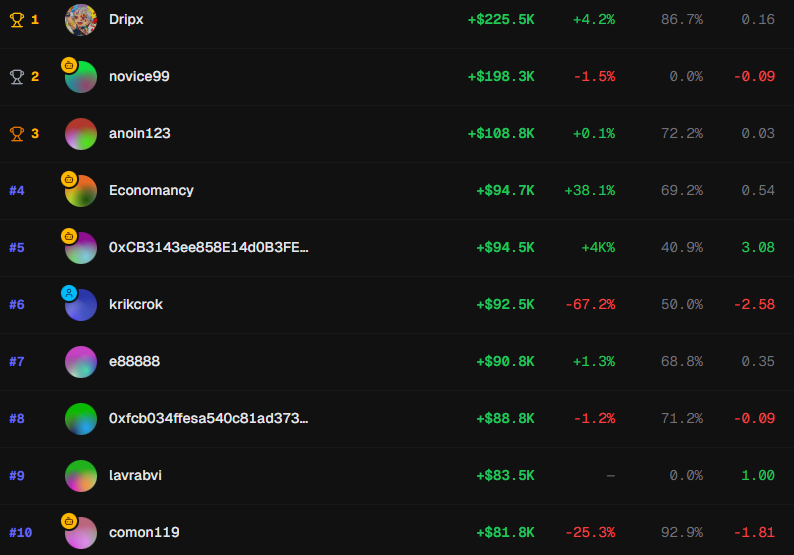Screen dimensions: 794x555
Task: Click the 40.9% win rate value
Action: click(x=682, y=248)
